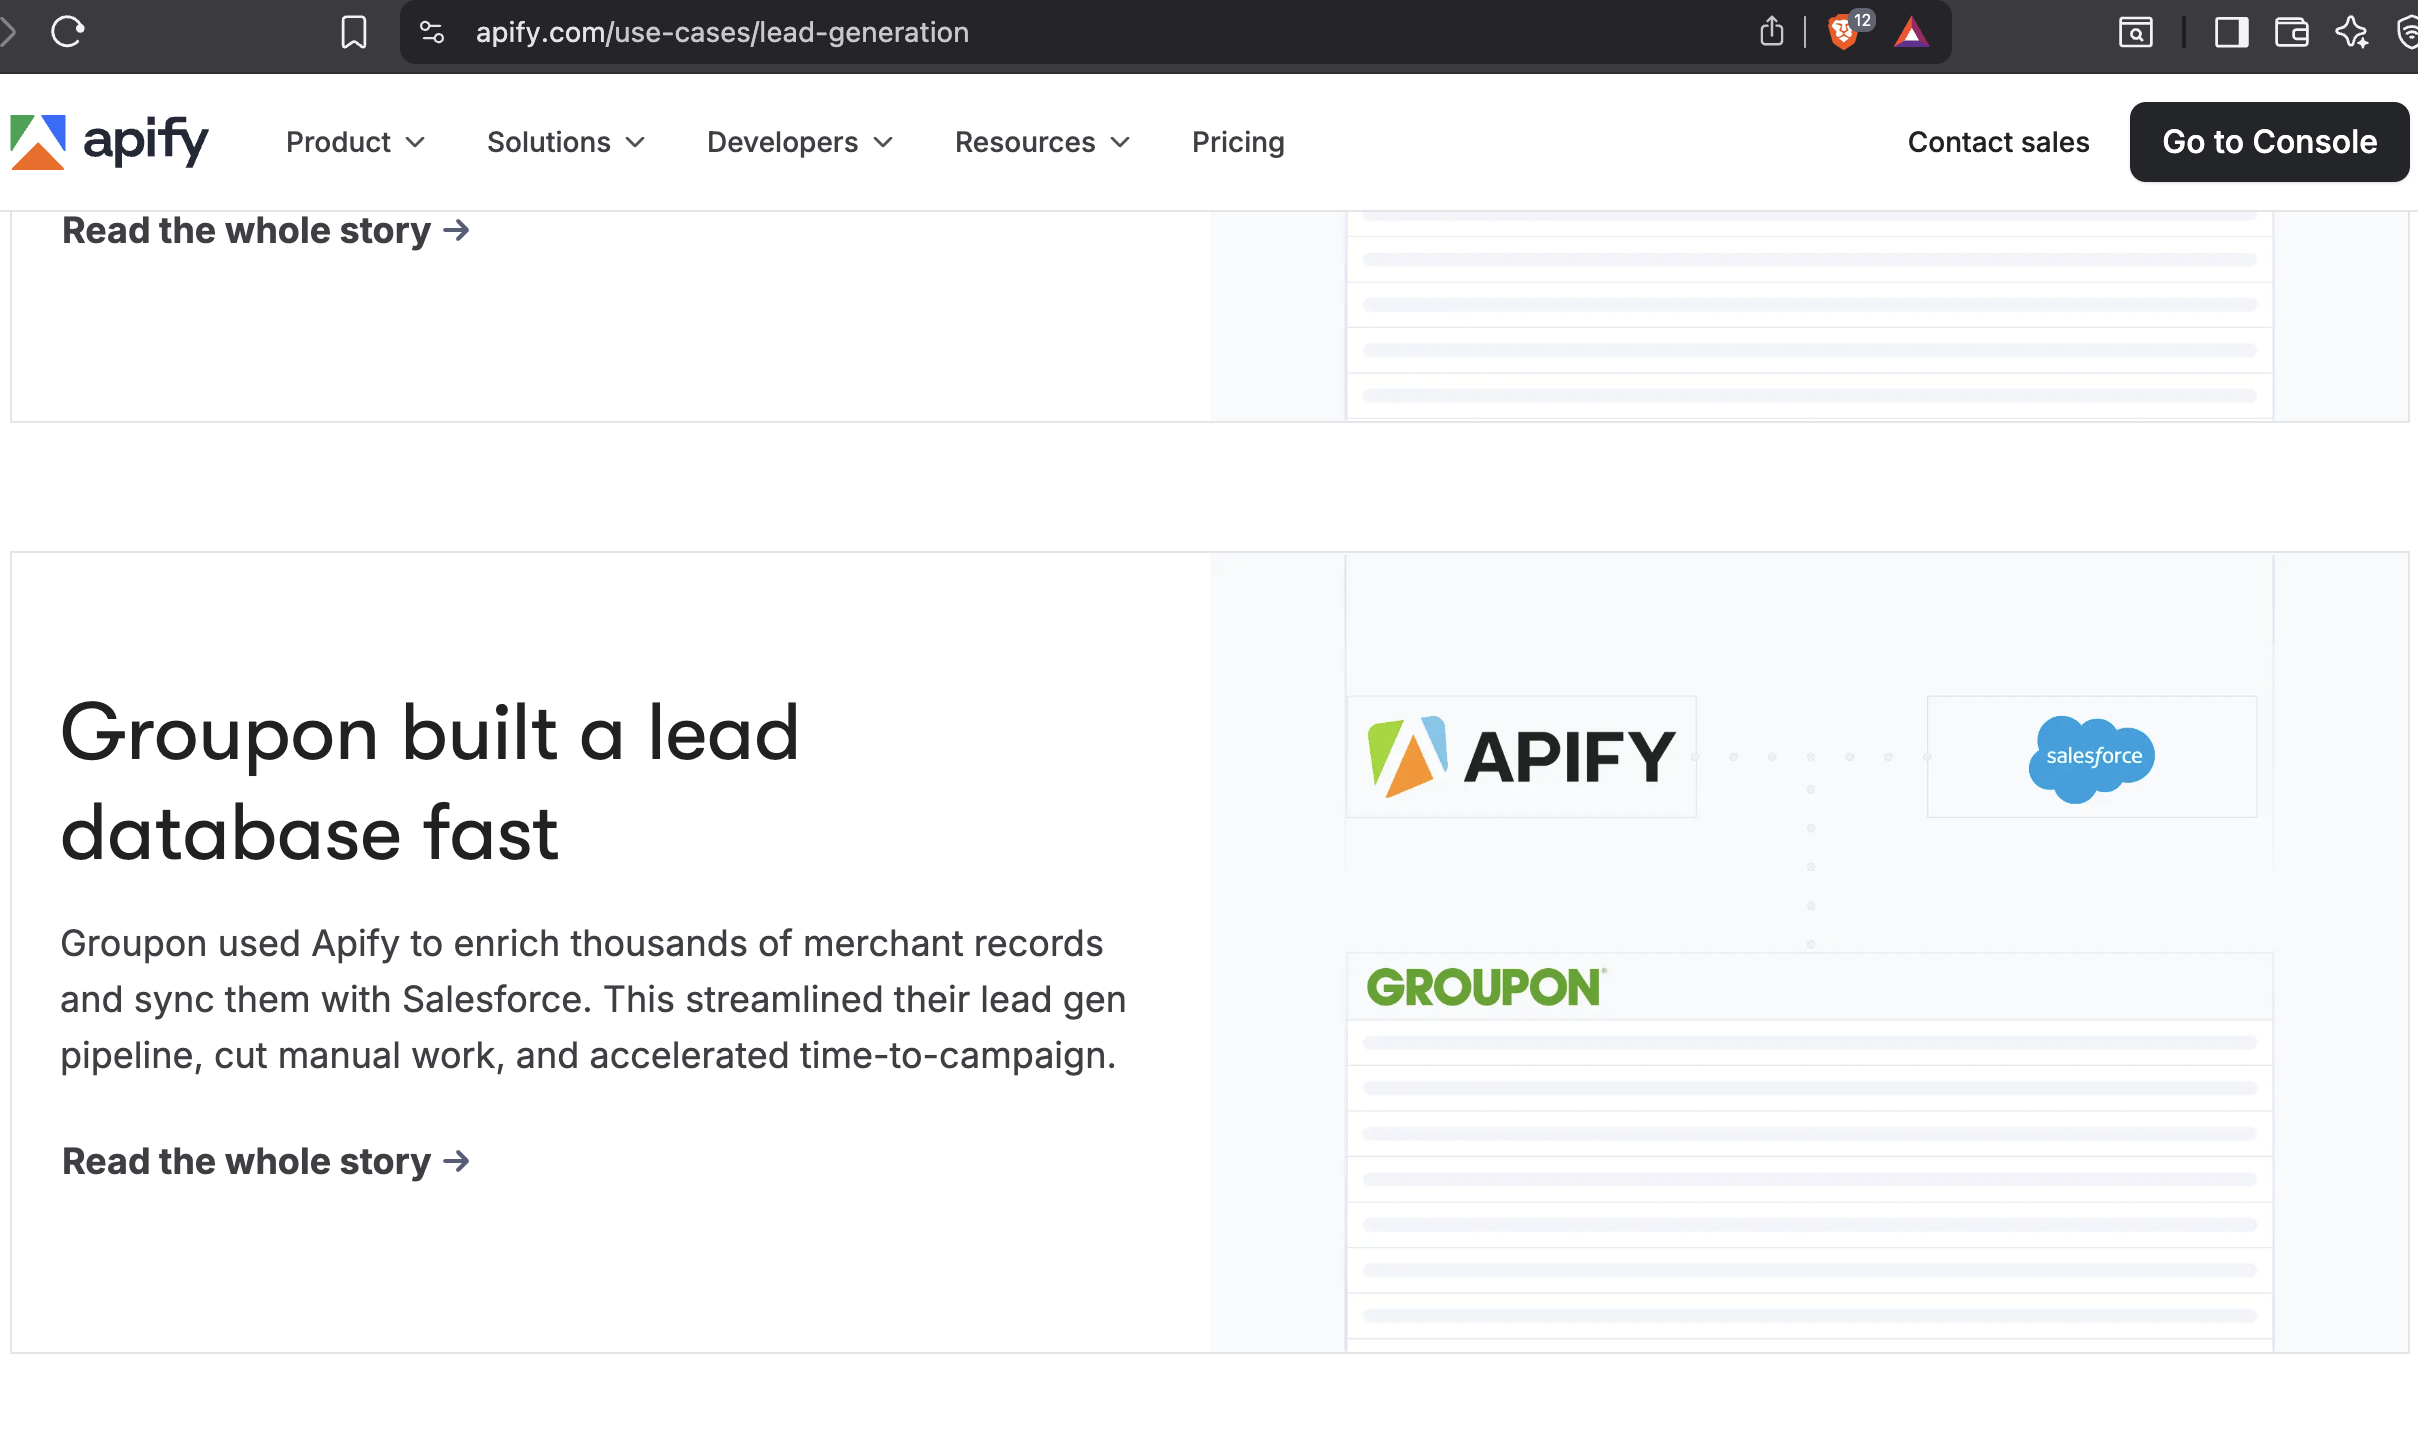Viewport: 2418px width, 1434px height.
Task: Reload the page with the refresh icon
Action: pos(68,32)
